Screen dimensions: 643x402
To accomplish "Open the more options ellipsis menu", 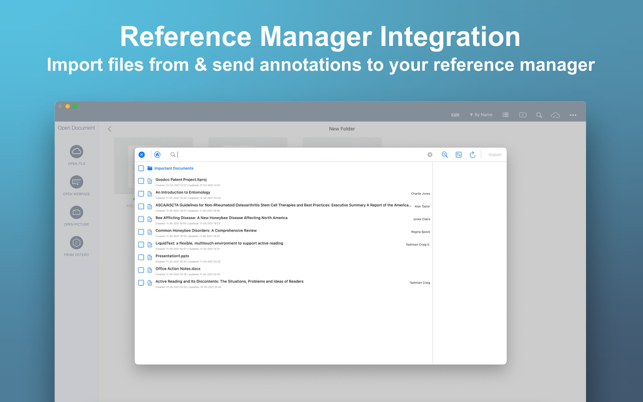I will [573, 115].
